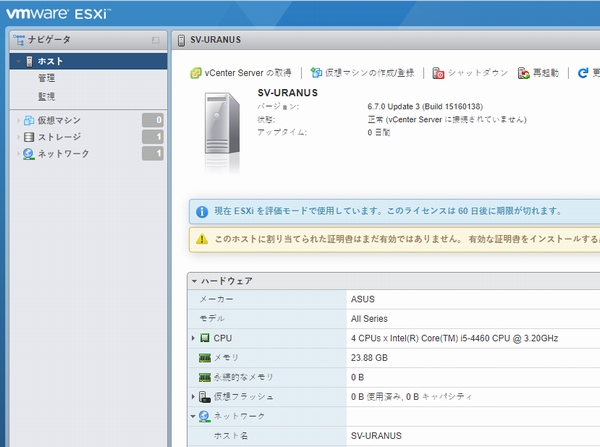Click the large server tower image
The height and width of the screenshot is (447, 600).
click(x=222, y=124)
